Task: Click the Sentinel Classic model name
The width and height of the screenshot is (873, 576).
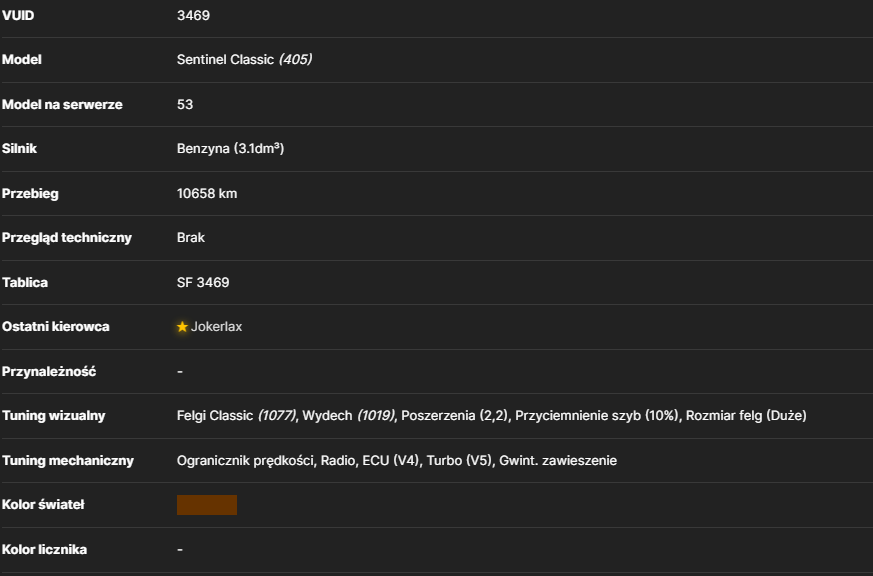Action: click(x=225, y=60)
